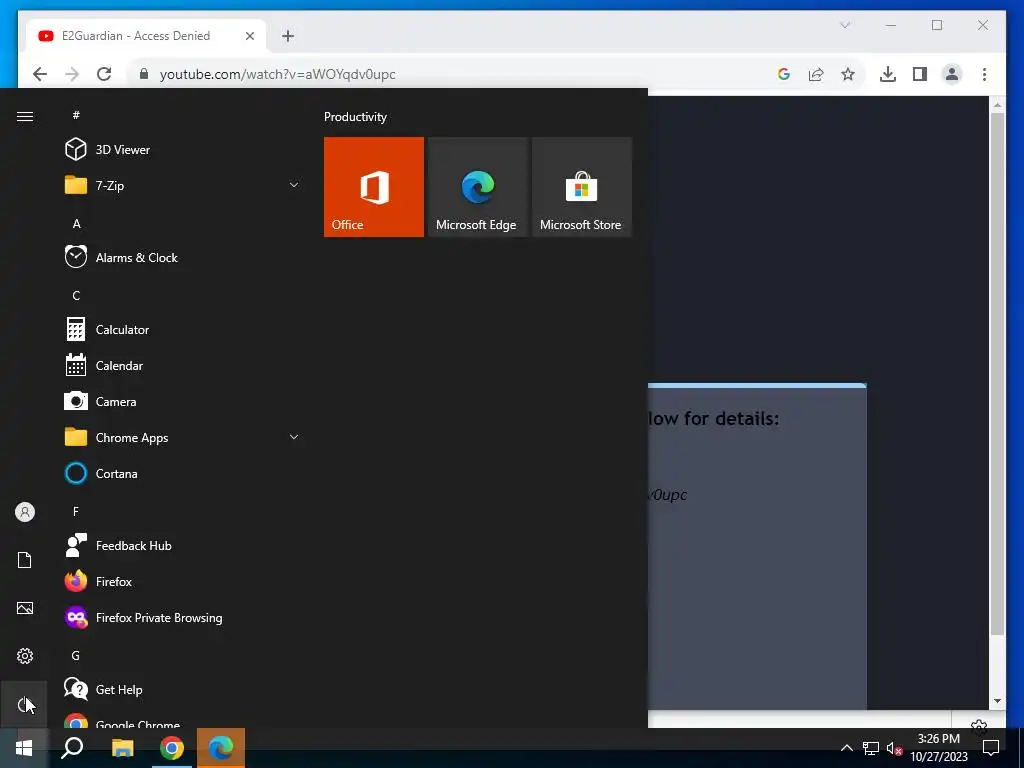The image size is (1024, 768).
Task: Jump to the letter A app group
Action: (x=76, y=224)
